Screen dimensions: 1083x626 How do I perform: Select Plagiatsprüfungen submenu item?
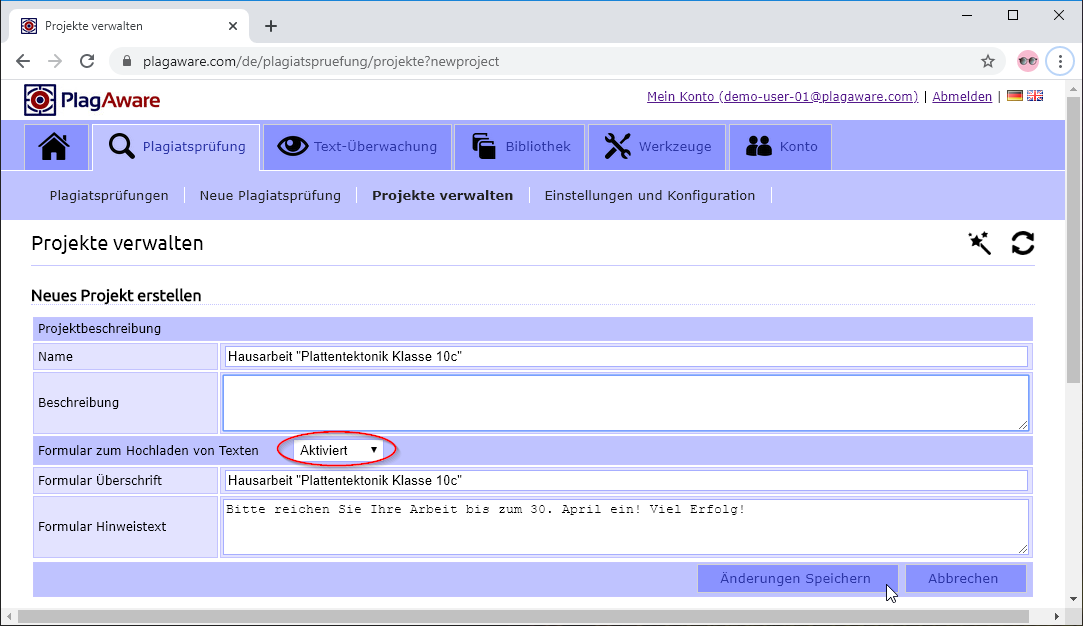109,196
